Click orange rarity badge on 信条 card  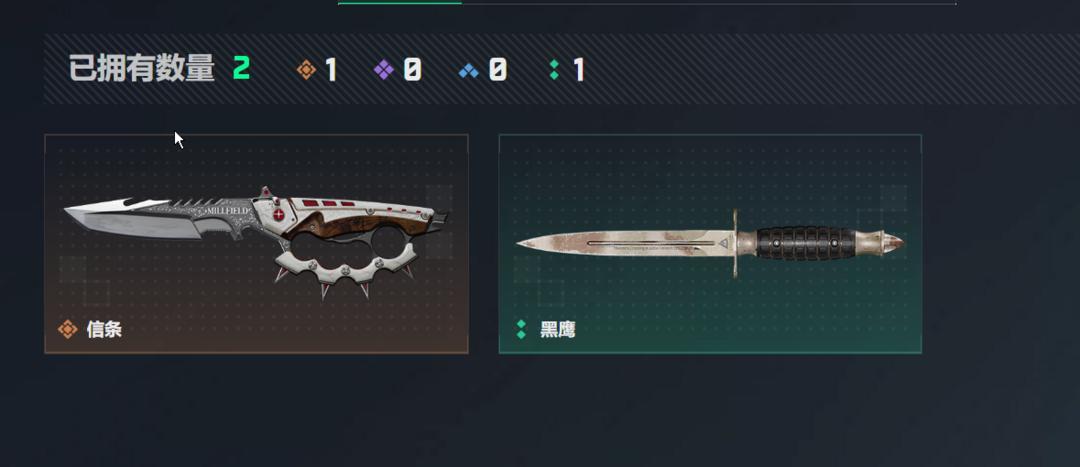[68, 329]
